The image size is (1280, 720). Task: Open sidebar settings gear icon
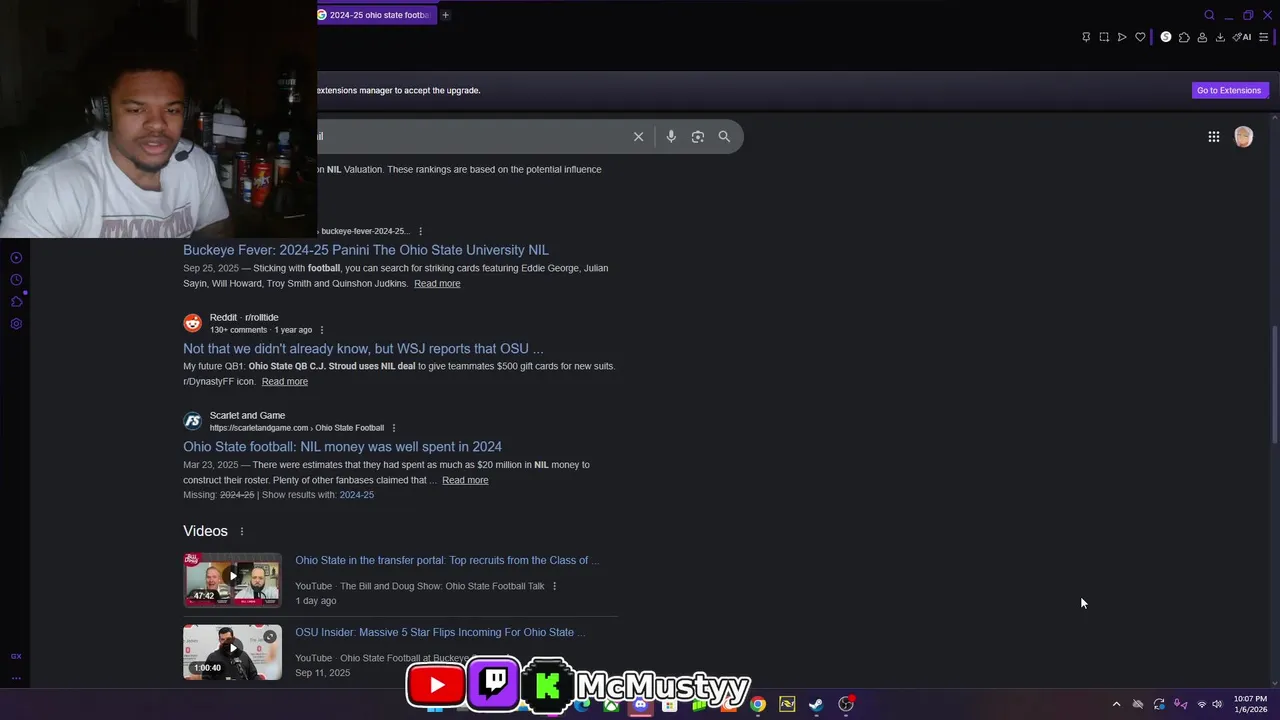[16, 324]
